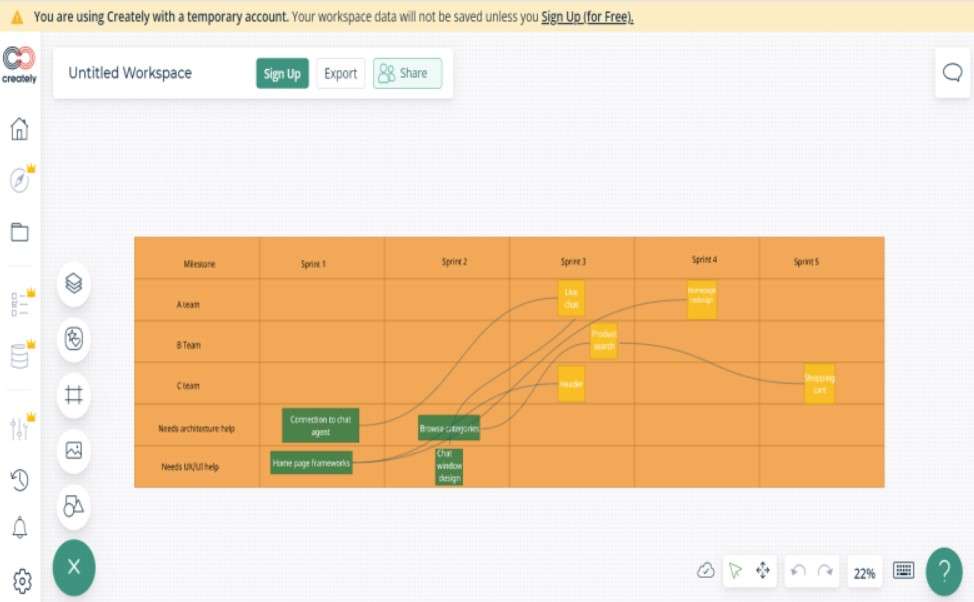Open version history clock icon
Screen dimensions: 974x602
point(19,480)
